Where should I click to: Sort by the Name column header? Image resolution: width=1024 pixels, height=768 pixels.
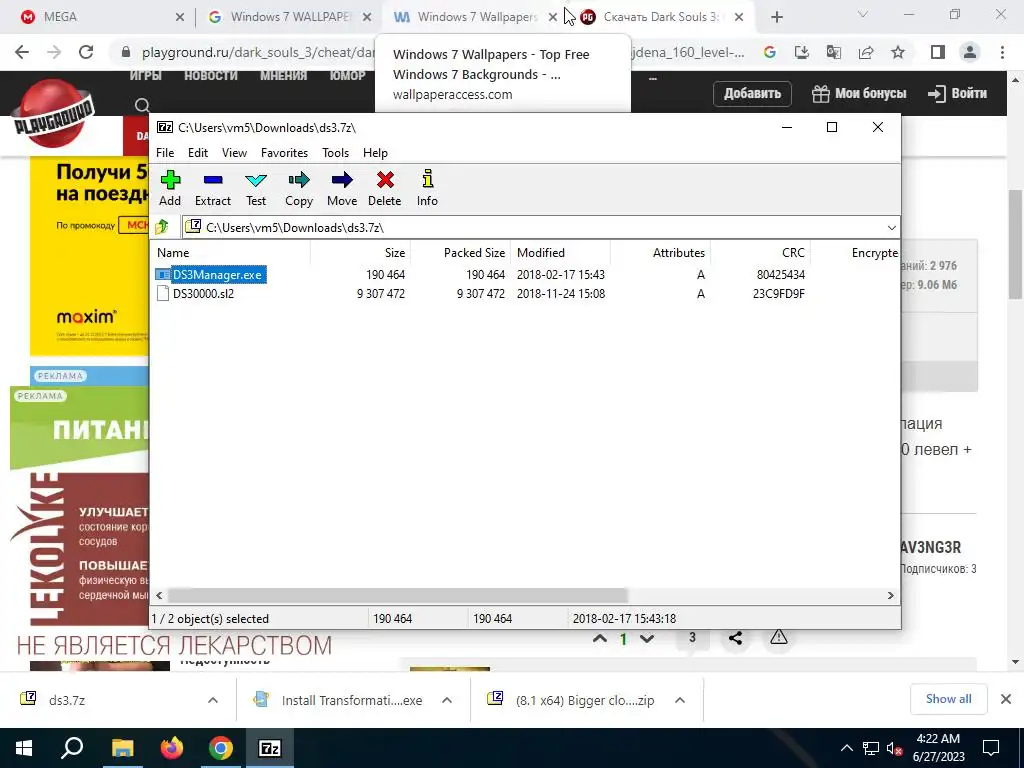pos(231,253)
